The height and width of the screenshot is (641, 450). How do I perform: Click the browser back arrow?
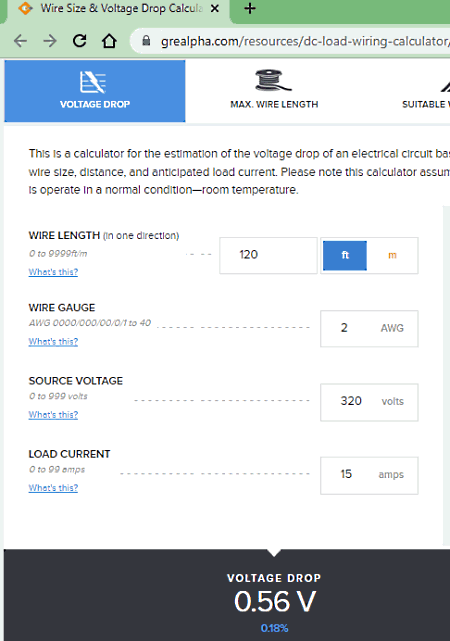(20, 41)
